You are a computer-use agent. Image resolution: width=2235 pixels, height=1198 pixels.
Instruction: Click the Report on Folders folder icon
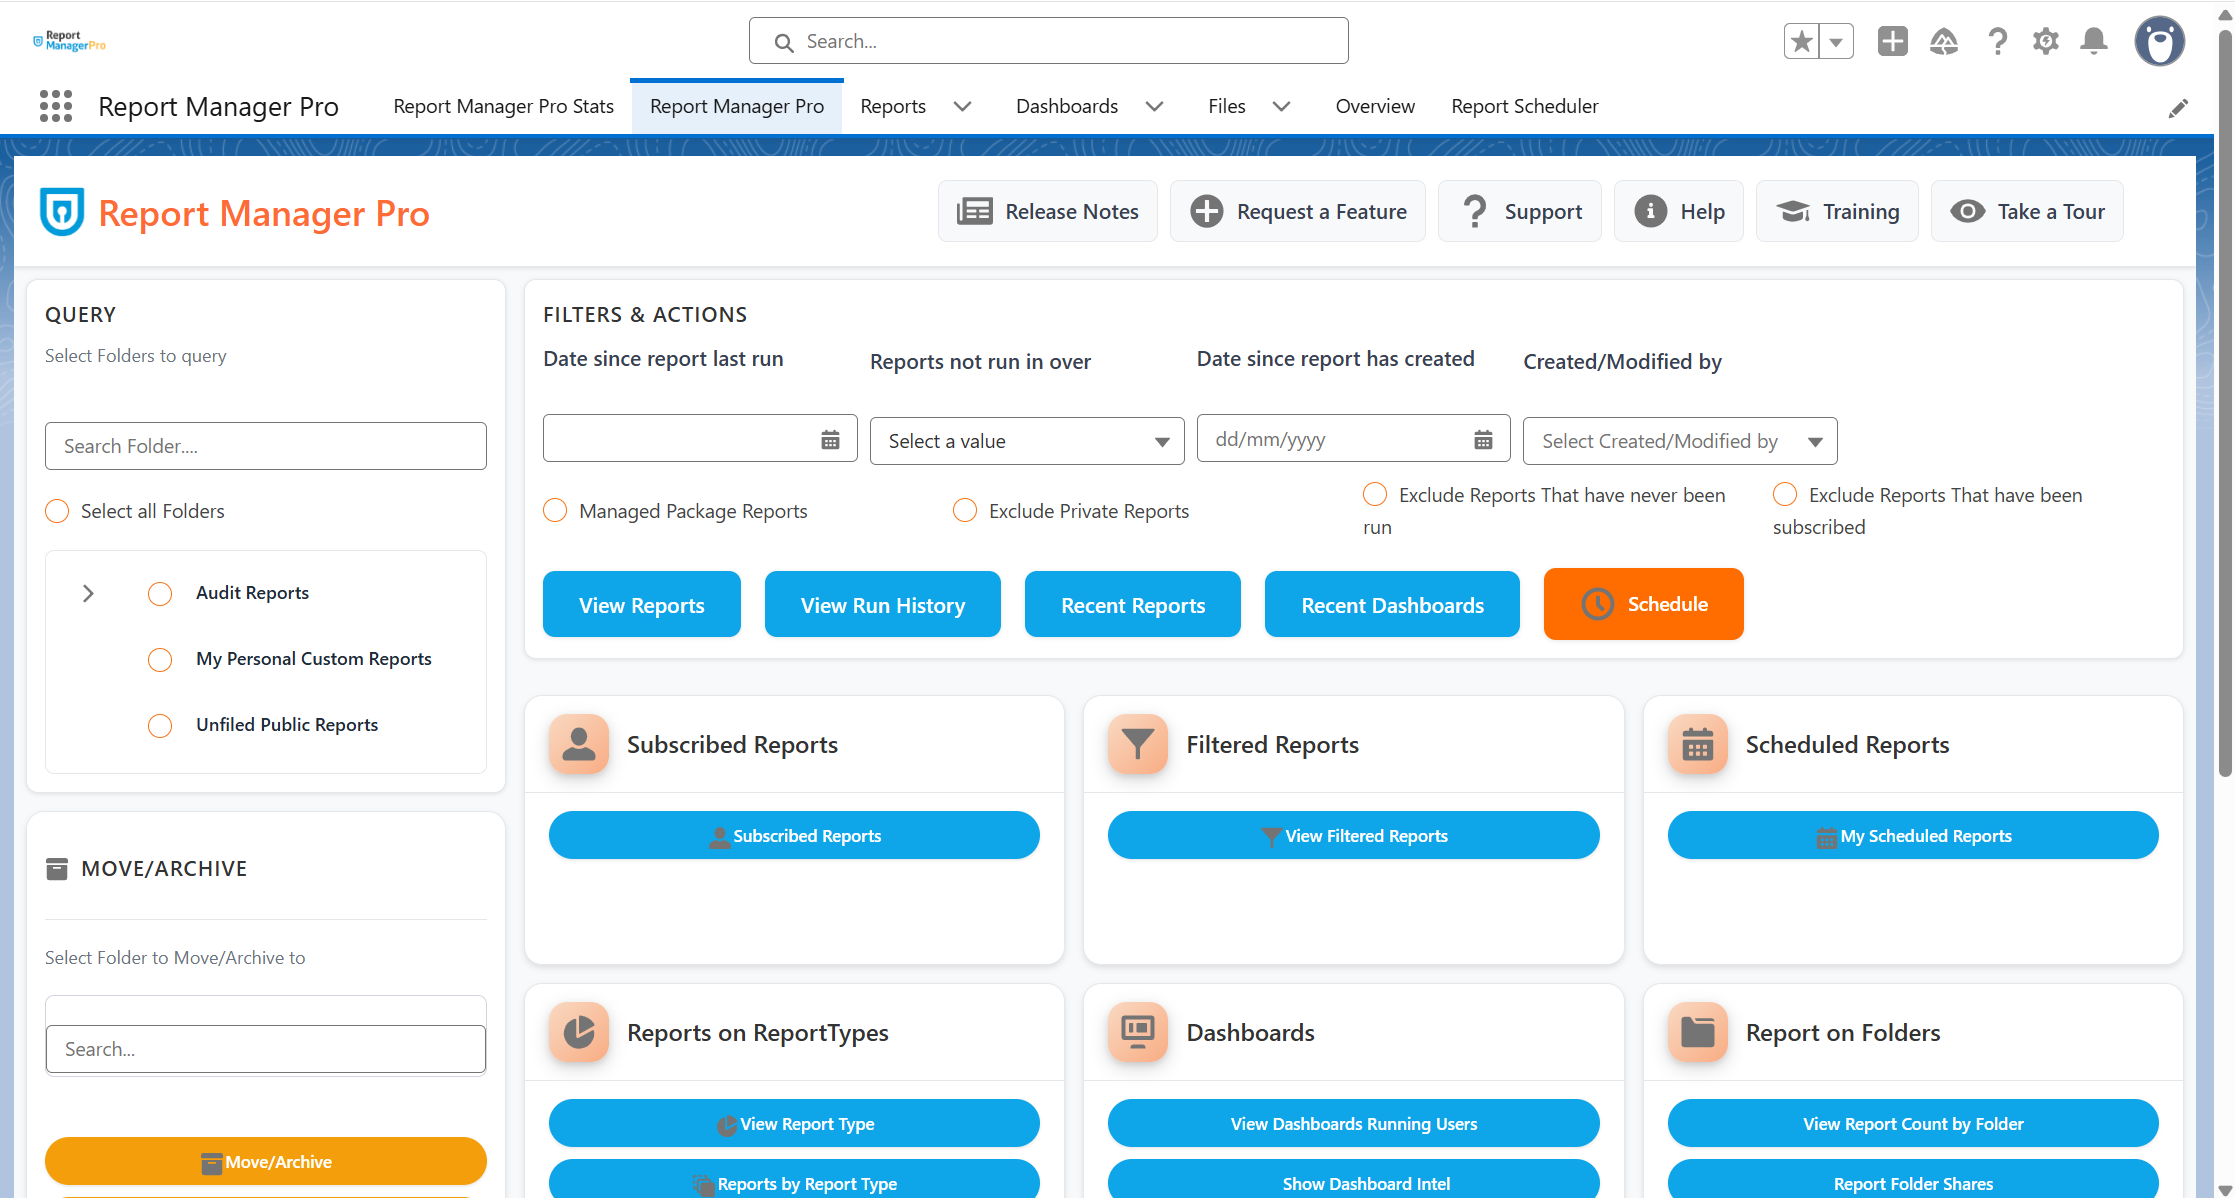pos(1698,1032)
